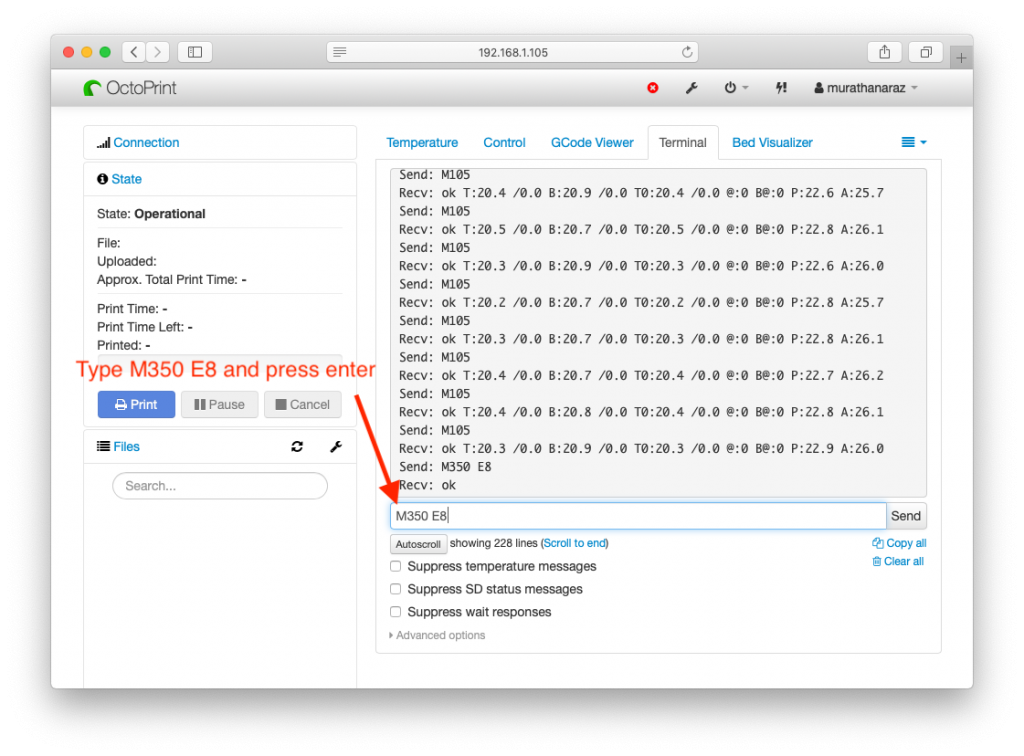1024x756 pixels.
Task: Open the tab list dropdown menu
Action: (914, 142)
